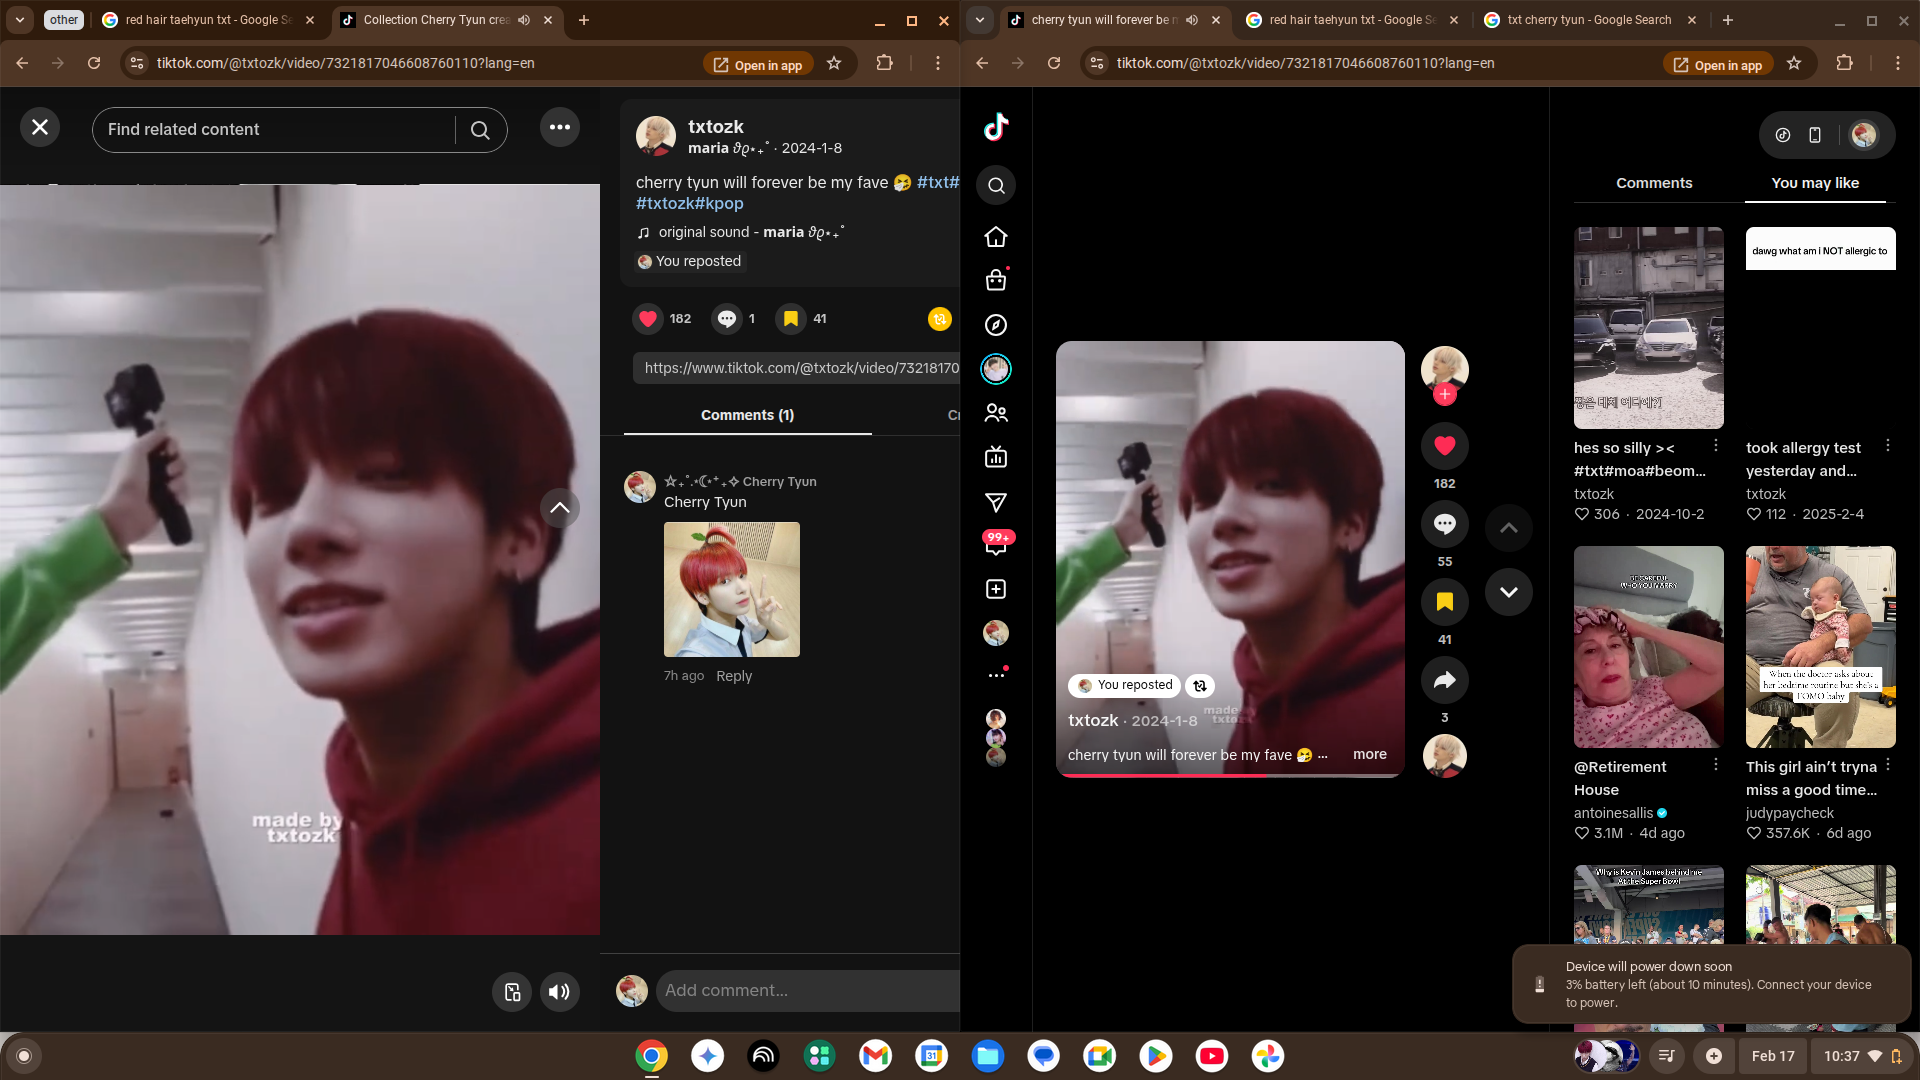Click the share arrow on the video

point(1444,681)
